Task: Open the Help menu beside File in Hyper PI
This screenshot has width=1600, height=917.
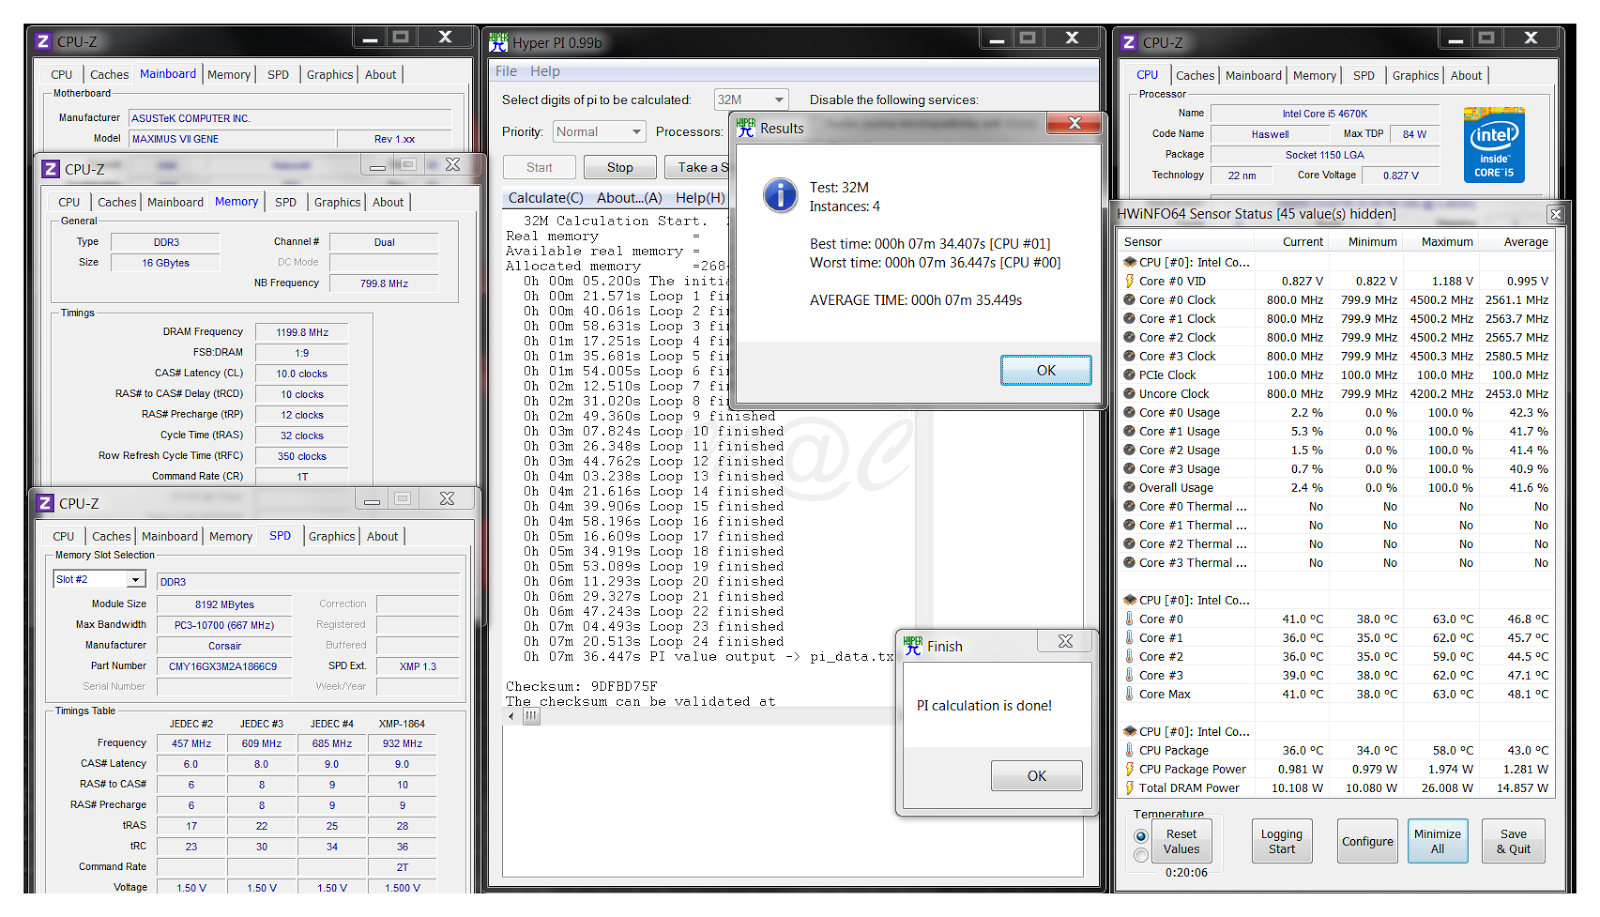Action: (545, 71)
